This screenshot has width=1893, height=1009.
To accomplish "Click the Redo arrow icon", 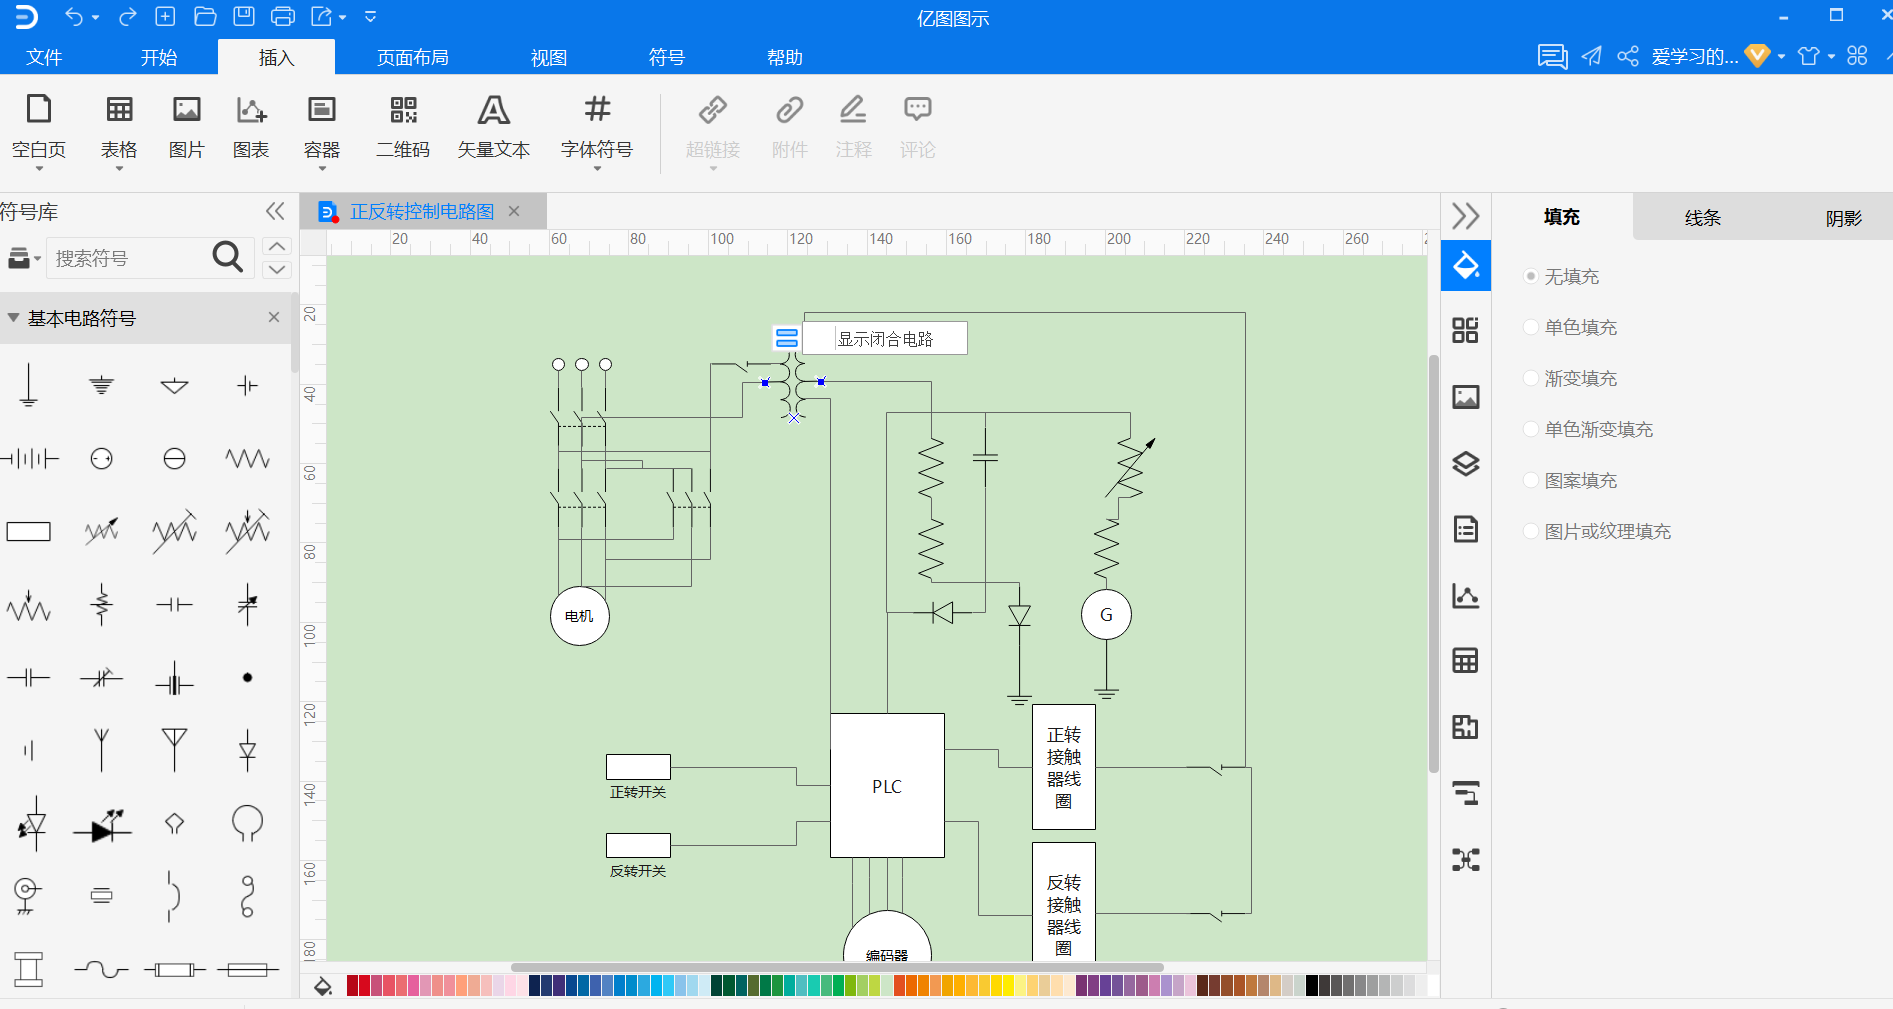I will (x=127, y=16).
